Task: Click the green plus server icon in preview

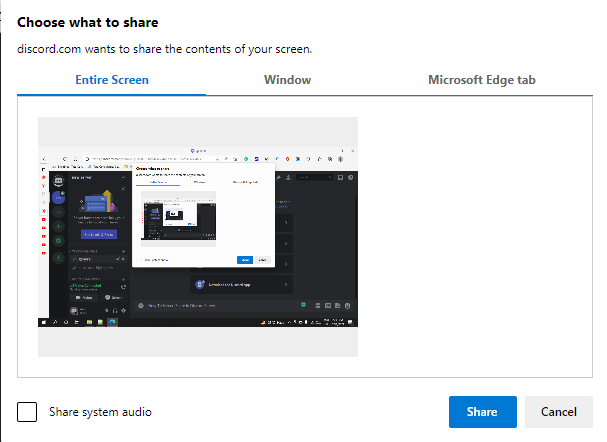Action: [x=58, y=226]
